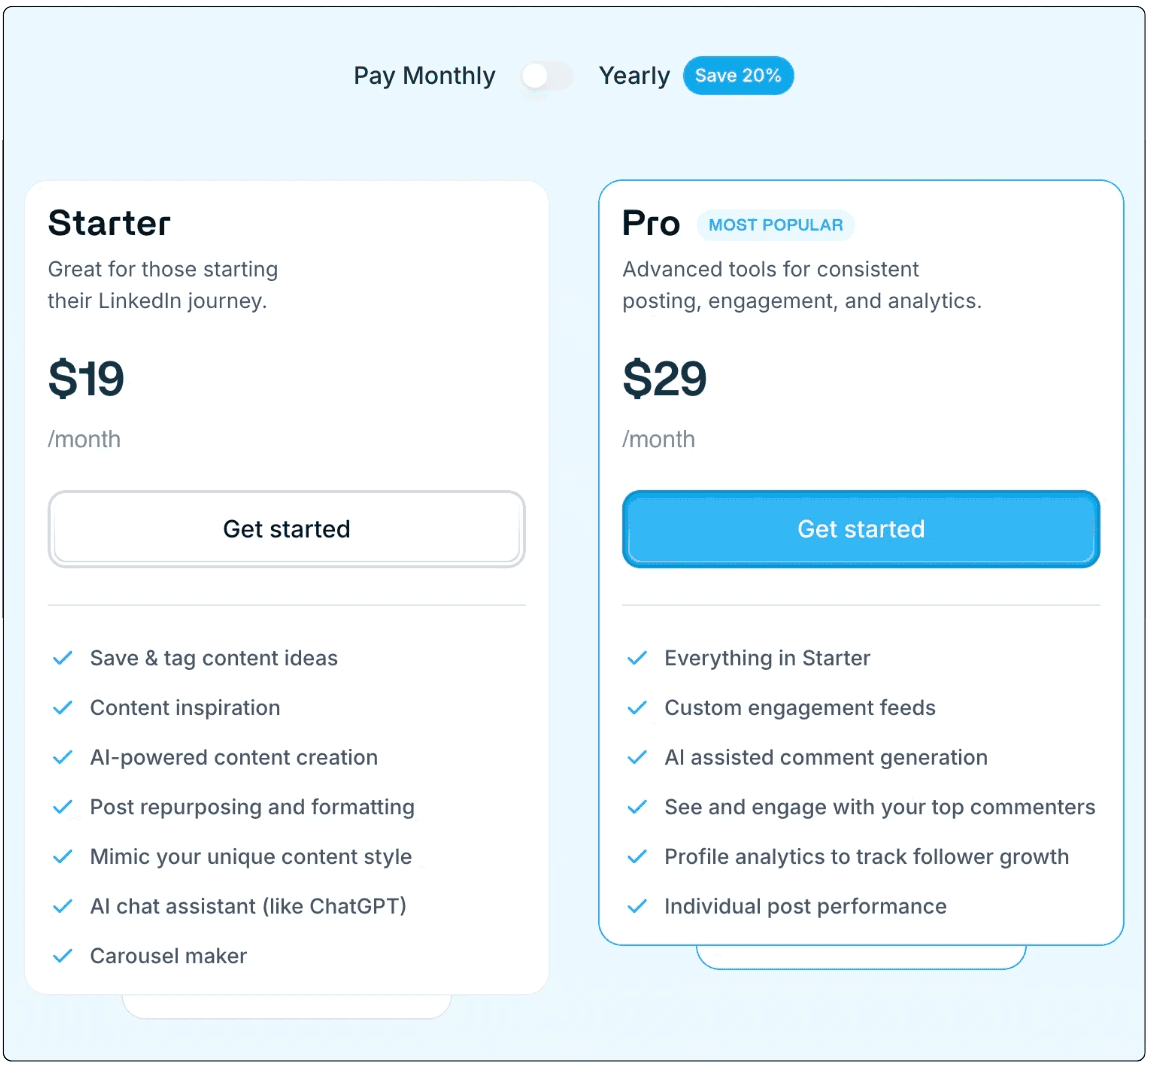The width and height of the screenshot is (1150, 1066).
Task: Click the "MOST POPULAR" badge on Pro
Action: click(x=775, y=225)
